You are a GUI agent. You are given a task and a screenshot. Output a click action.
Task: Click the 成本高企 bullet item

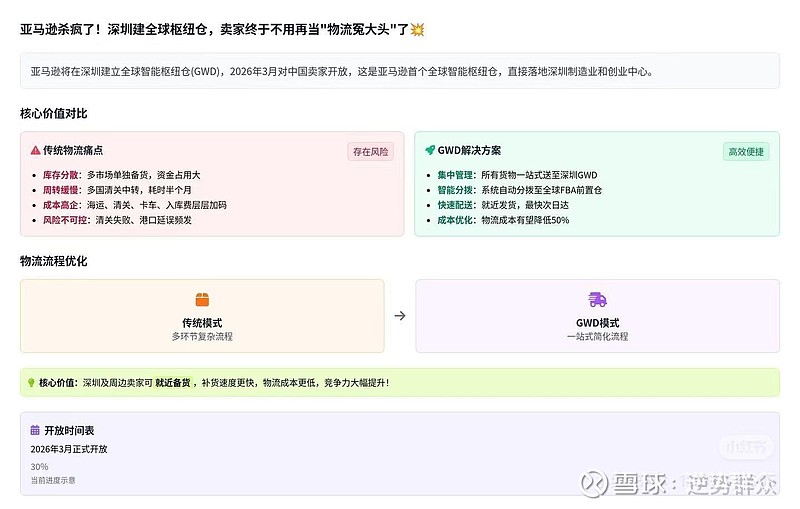135,205
